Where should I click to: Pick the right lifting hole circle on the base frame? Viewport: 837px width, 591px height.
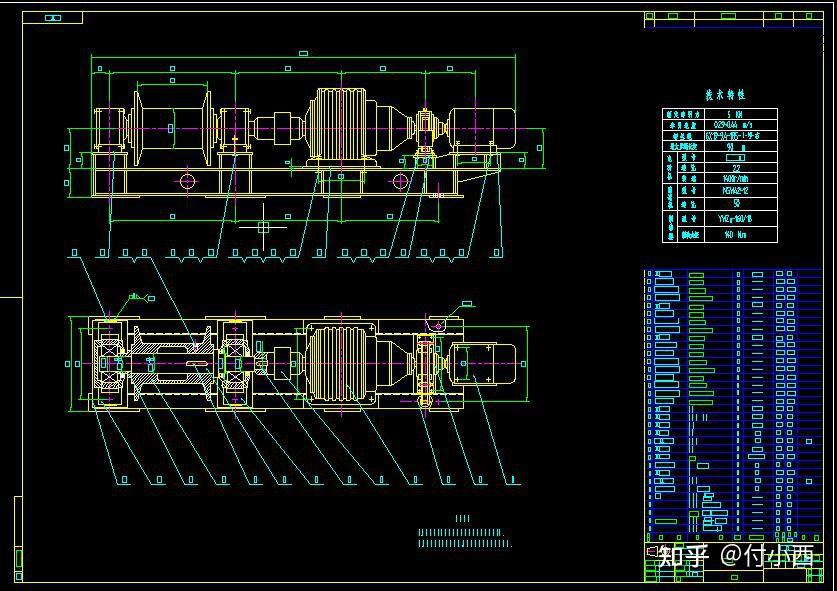coord(400,182)
